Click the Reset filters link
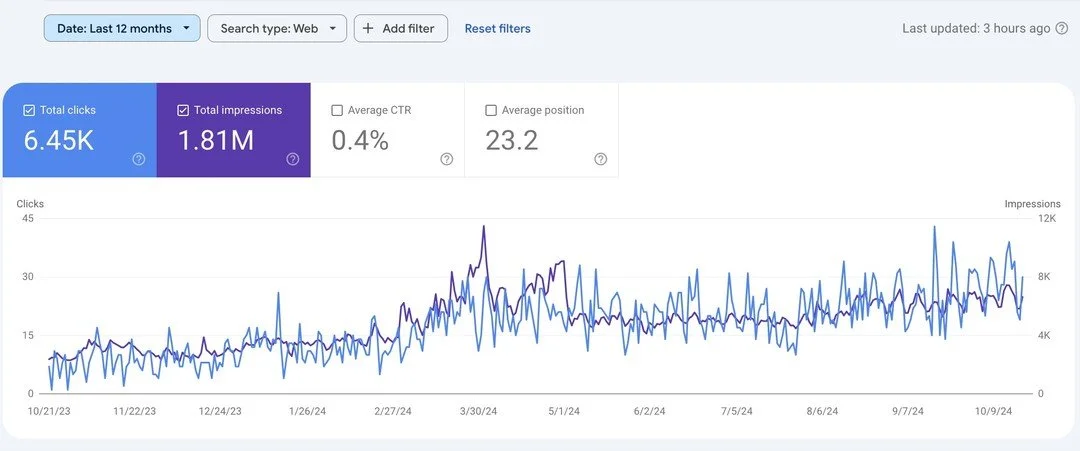 pyautogui.click(x=497, y=28)
